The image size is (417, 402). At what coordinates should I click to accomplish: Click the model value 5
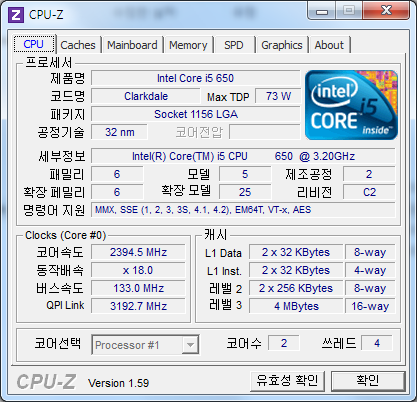[x=245, y=174]
